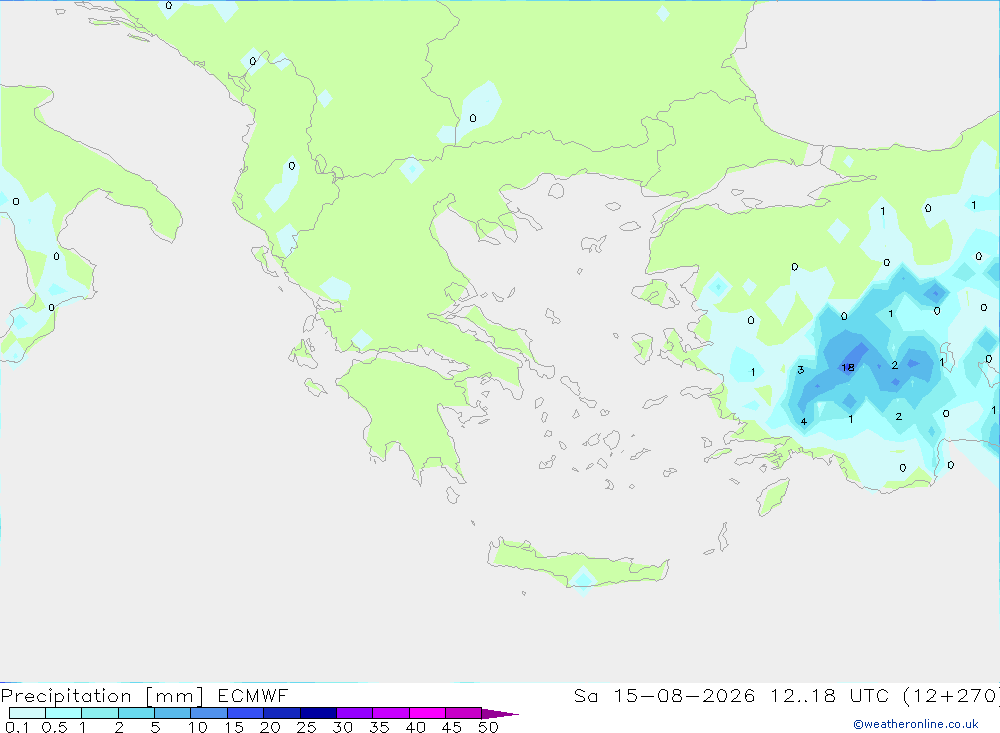The height and width of the screenshot is (733, 1000).
Task: Click the legend label '0.1'
Action: click(17, 727)
